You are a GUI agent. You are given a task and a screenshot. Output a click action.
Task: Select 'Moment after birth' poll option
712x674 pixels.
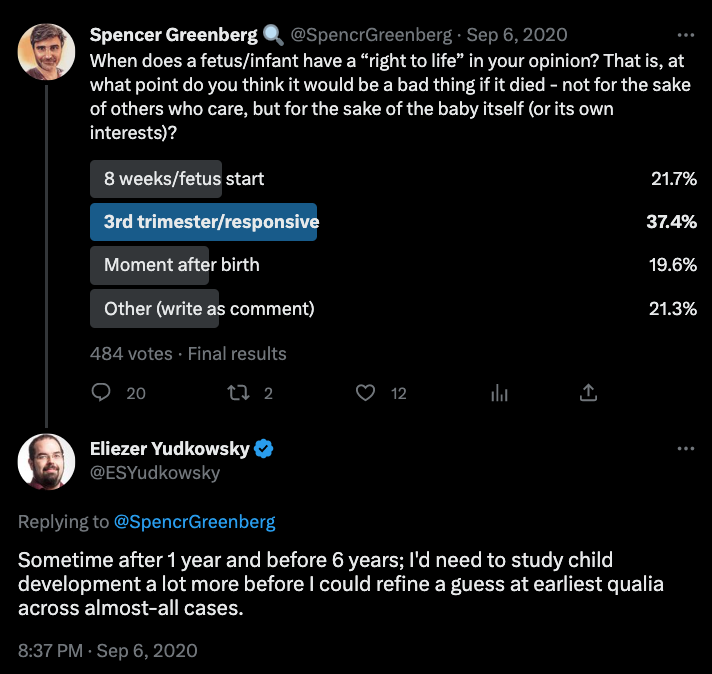pos(181,265)
